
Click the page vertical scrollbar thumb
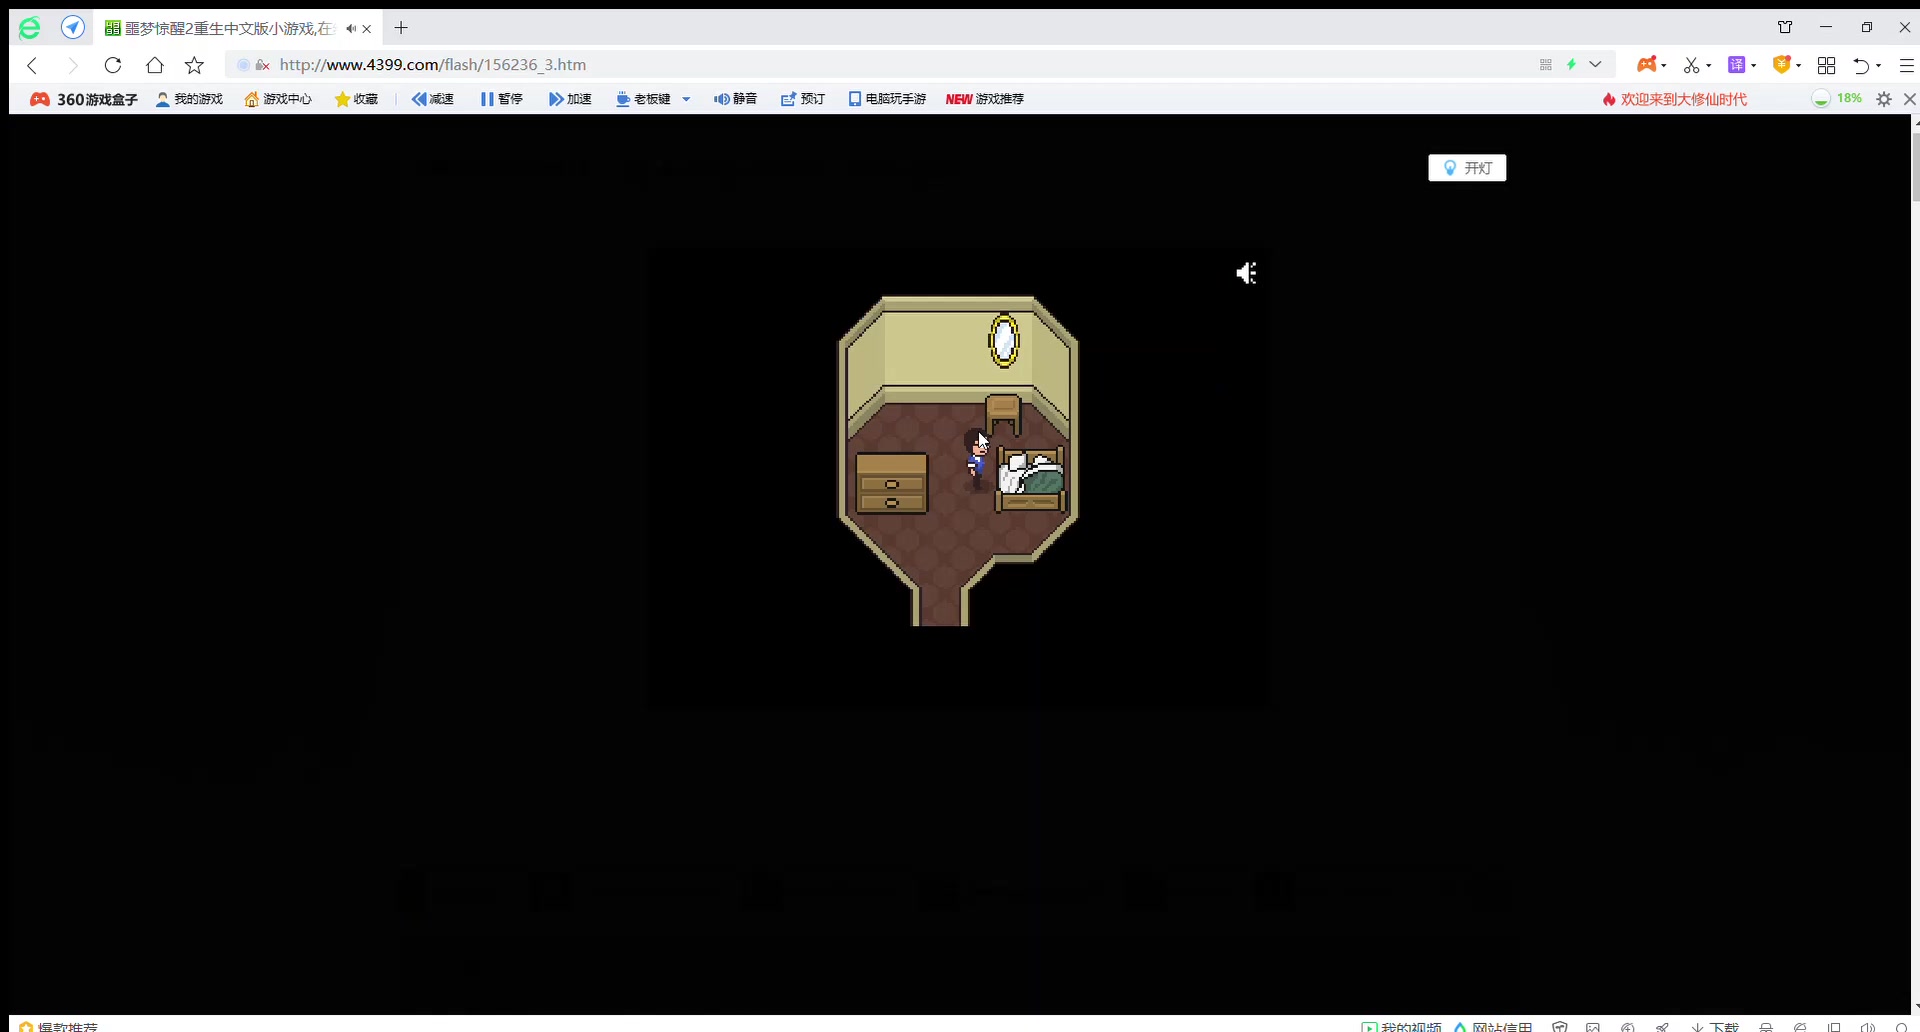tap(1915, 165)
